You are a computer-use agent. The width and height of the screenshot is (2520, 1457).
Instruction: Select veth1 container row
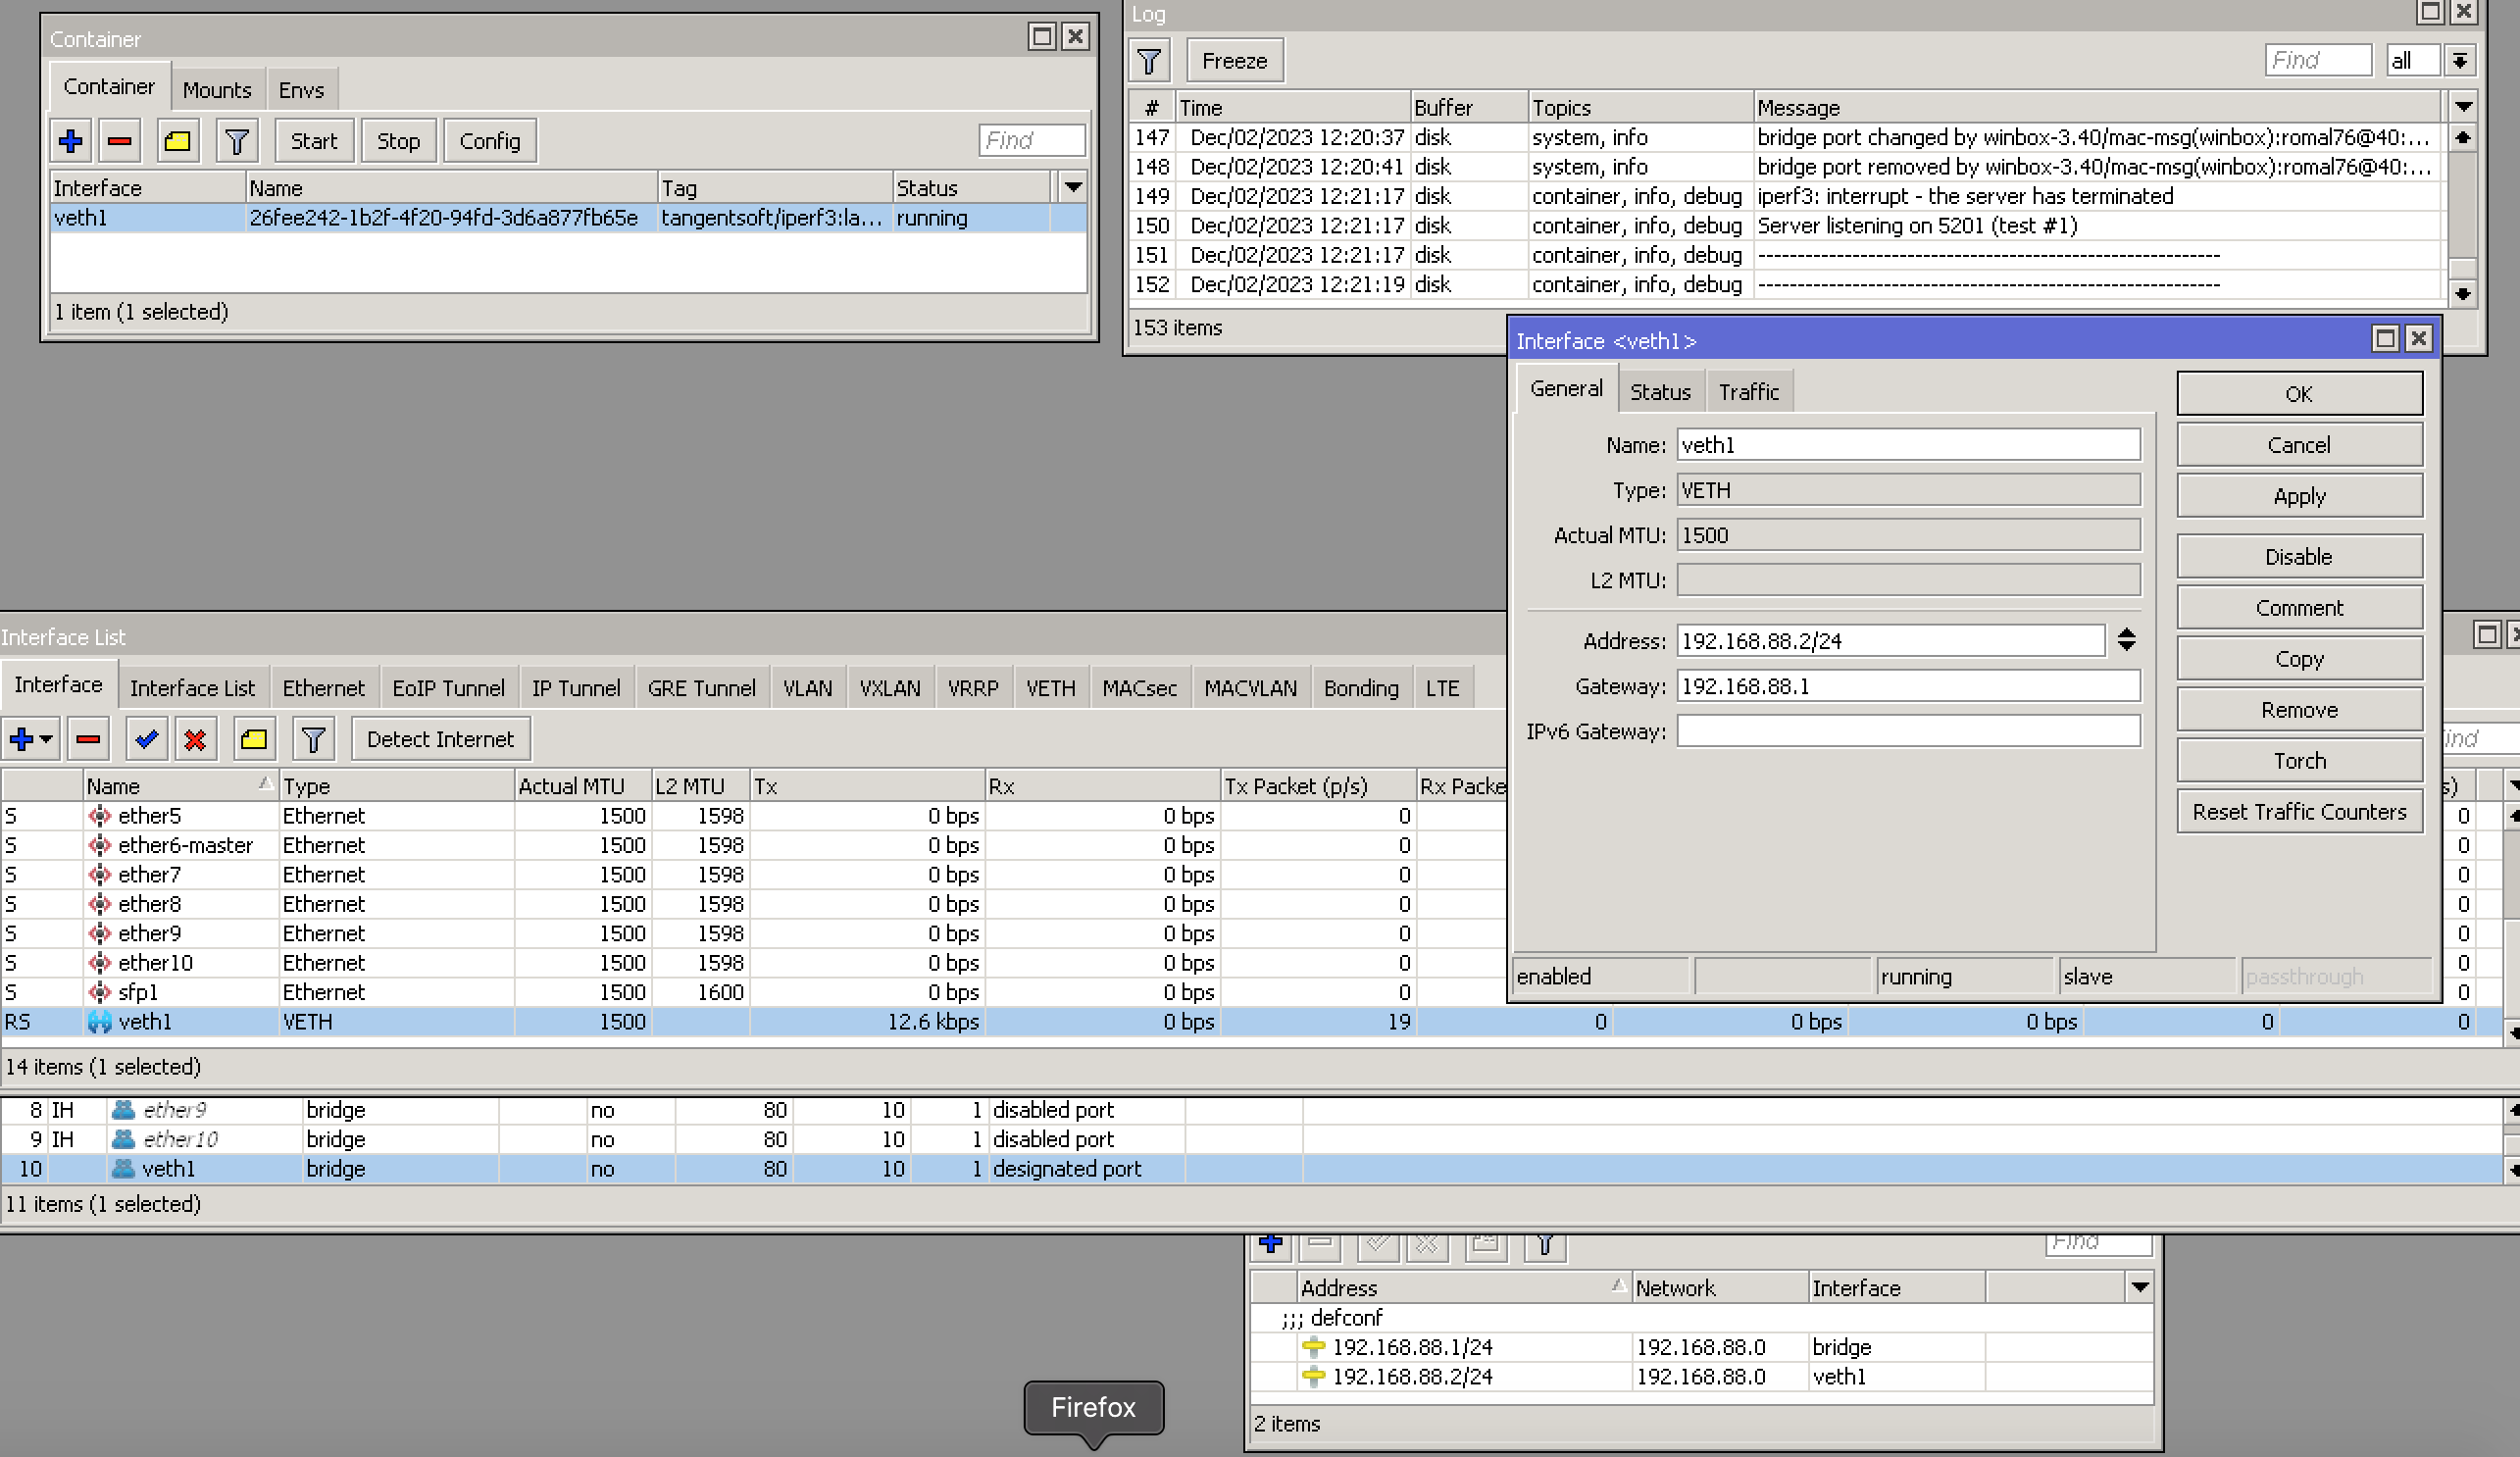point(568,218)
